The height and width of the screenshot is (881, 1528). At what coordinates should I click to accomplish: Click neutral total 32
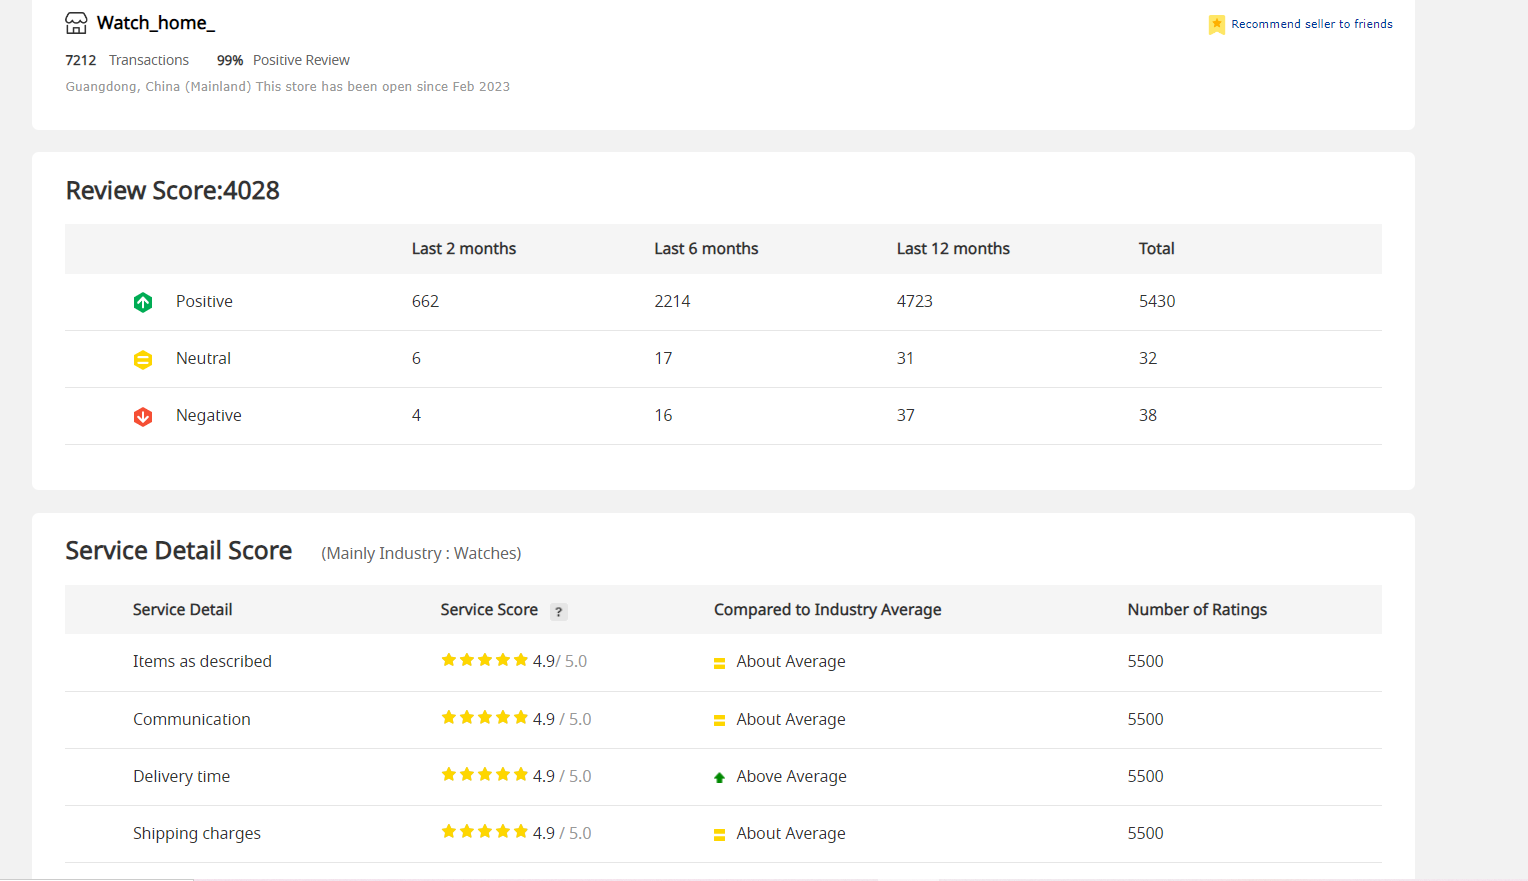(1148, 359)
